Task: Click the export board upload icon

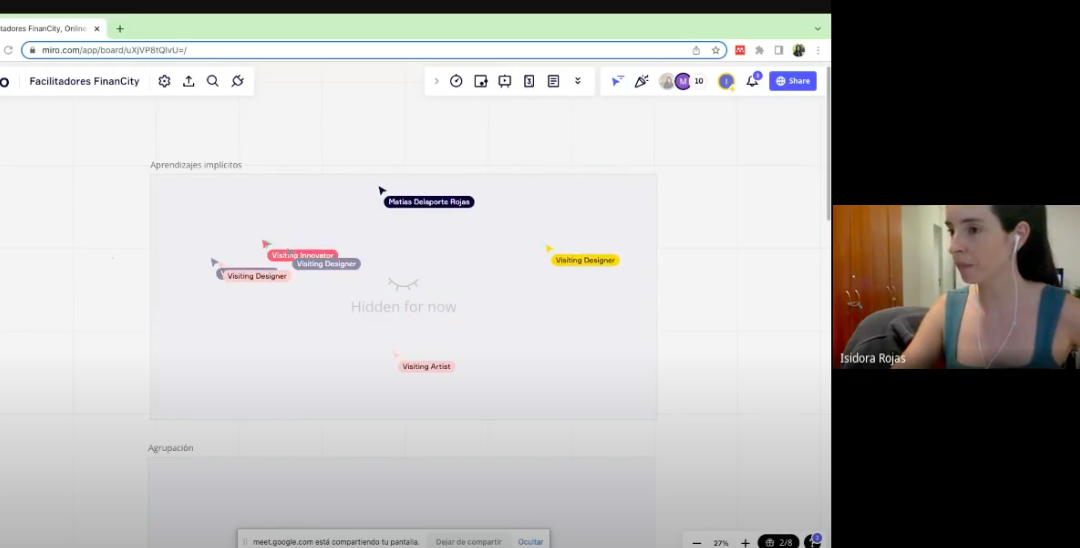Action: tap(188, 81)
